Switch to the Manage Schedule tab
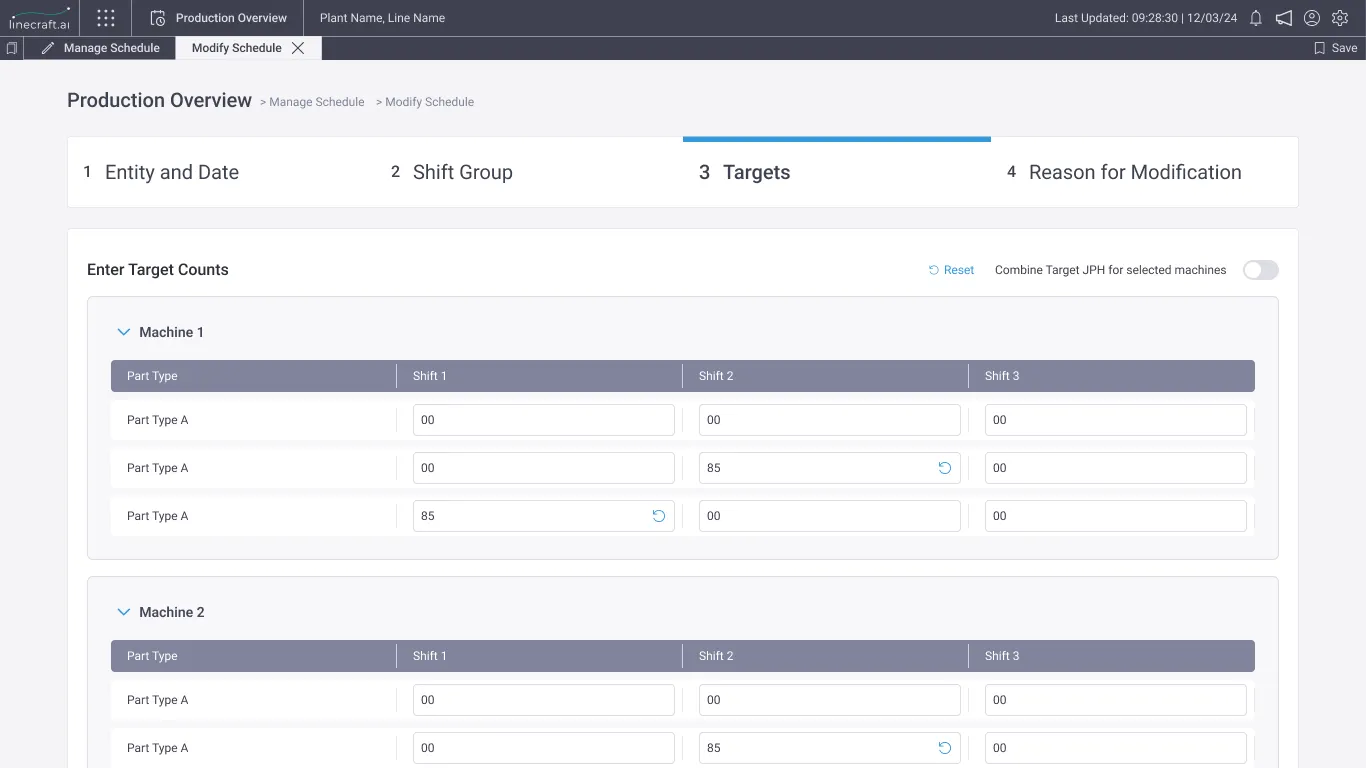The height and width of the screenshot is (768, 1366). [100, 48]
